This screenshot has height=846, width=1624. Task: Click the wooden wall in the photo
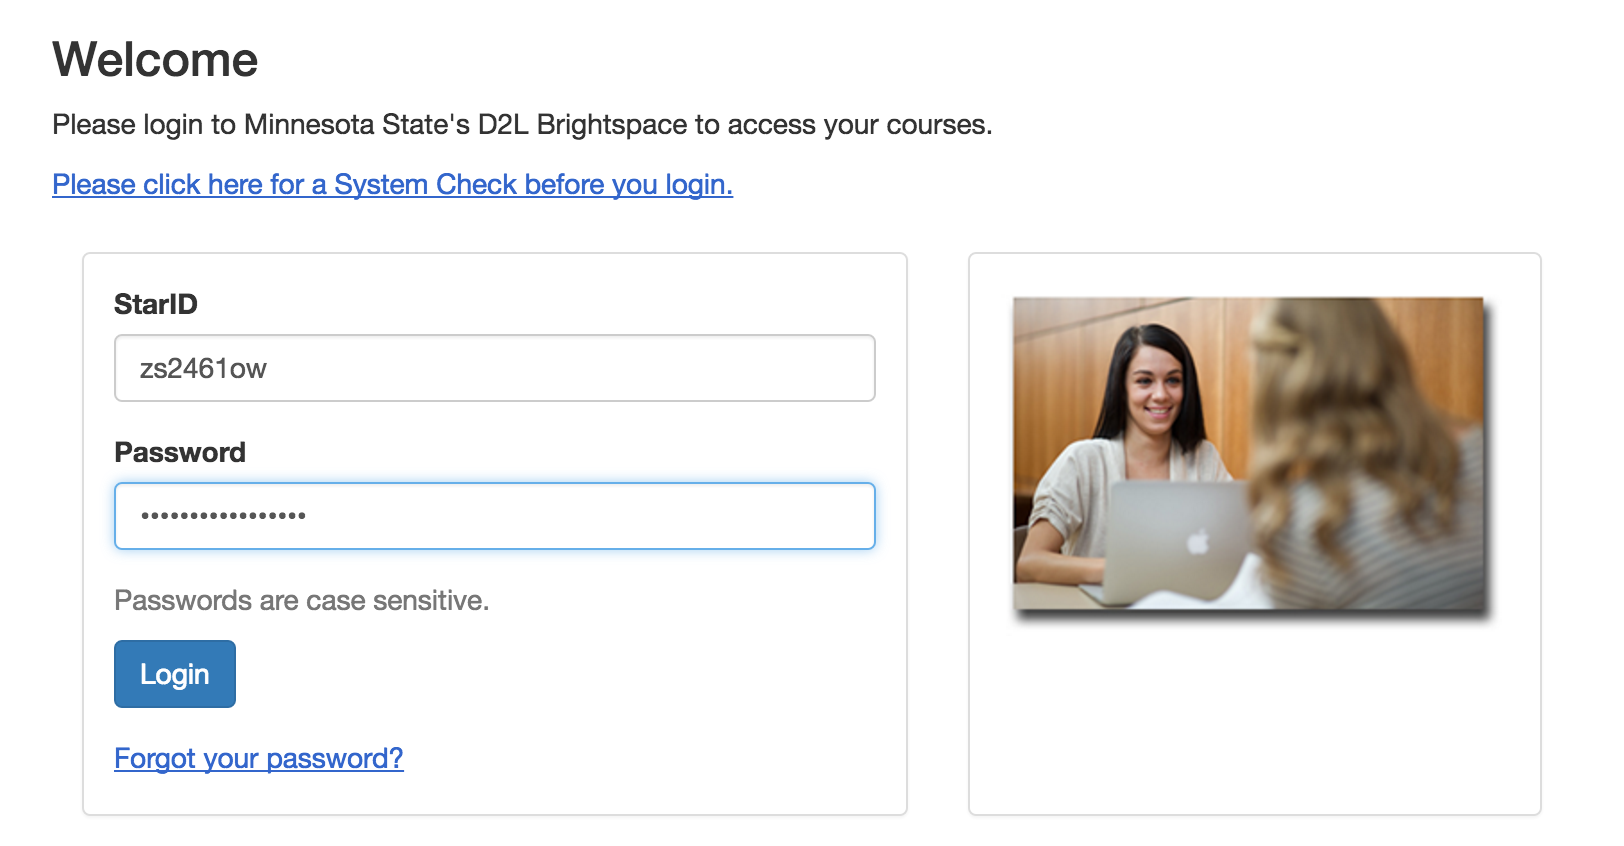pyautogui.click(x=1060, y=340)
